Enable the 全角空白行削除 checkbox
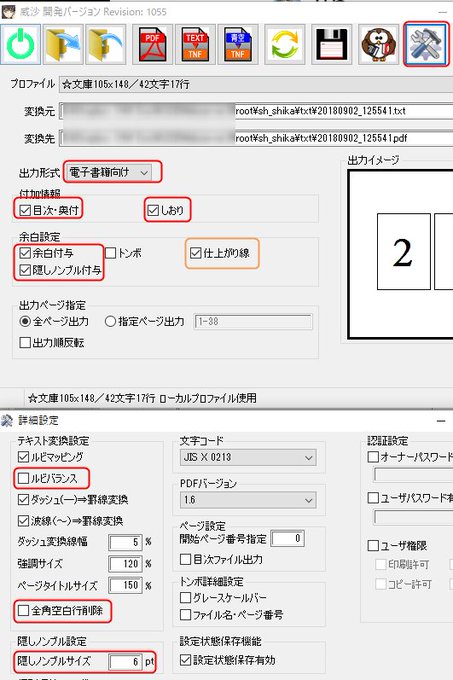453x680 pixels. tap(23, 611)
